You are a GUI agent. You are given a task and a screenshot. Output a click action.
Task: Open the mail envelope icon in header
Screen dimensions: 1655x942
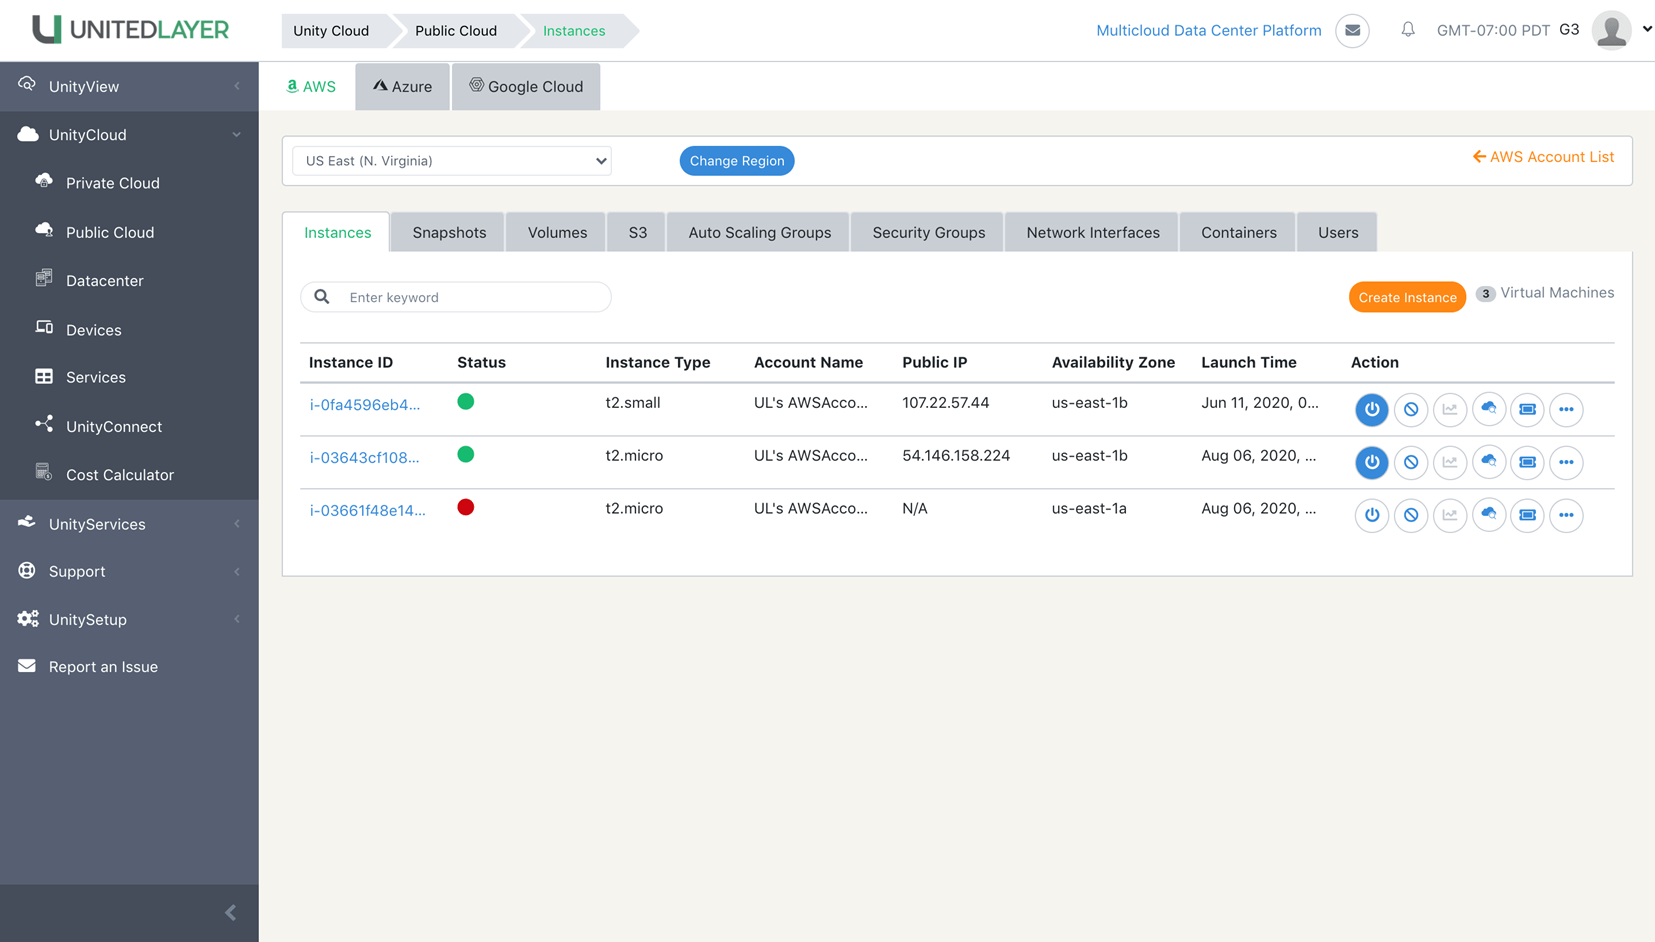[x=1352, y=30]
